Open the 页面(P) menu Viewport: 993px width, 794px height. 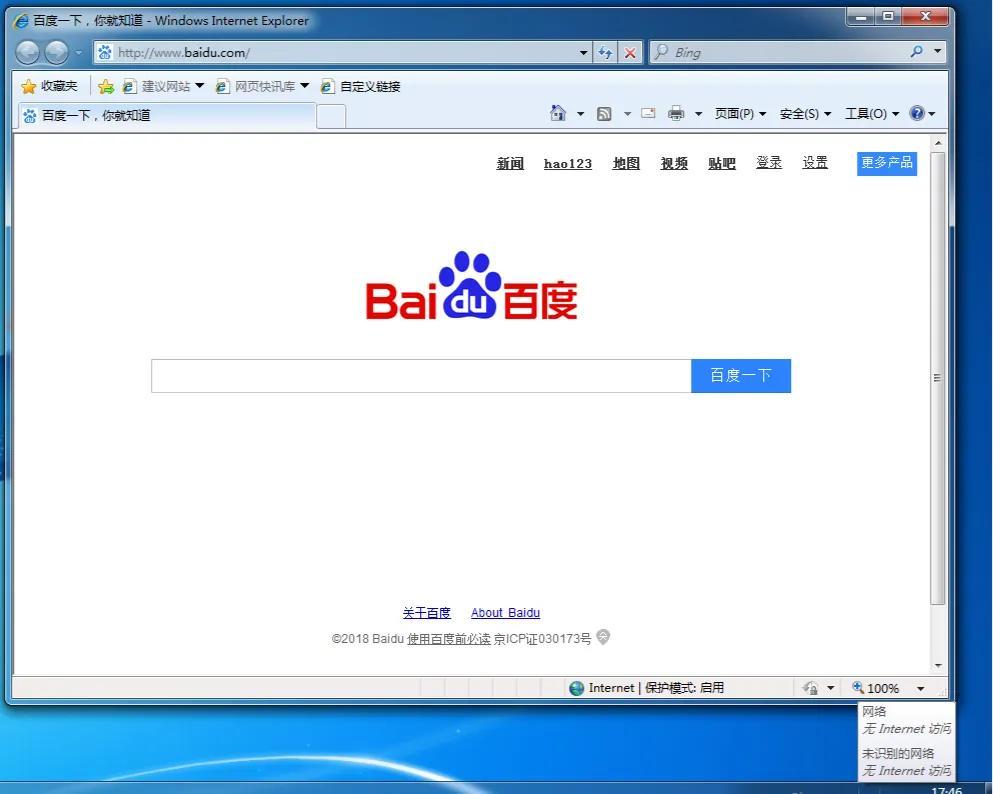click(x=740, y=114)
